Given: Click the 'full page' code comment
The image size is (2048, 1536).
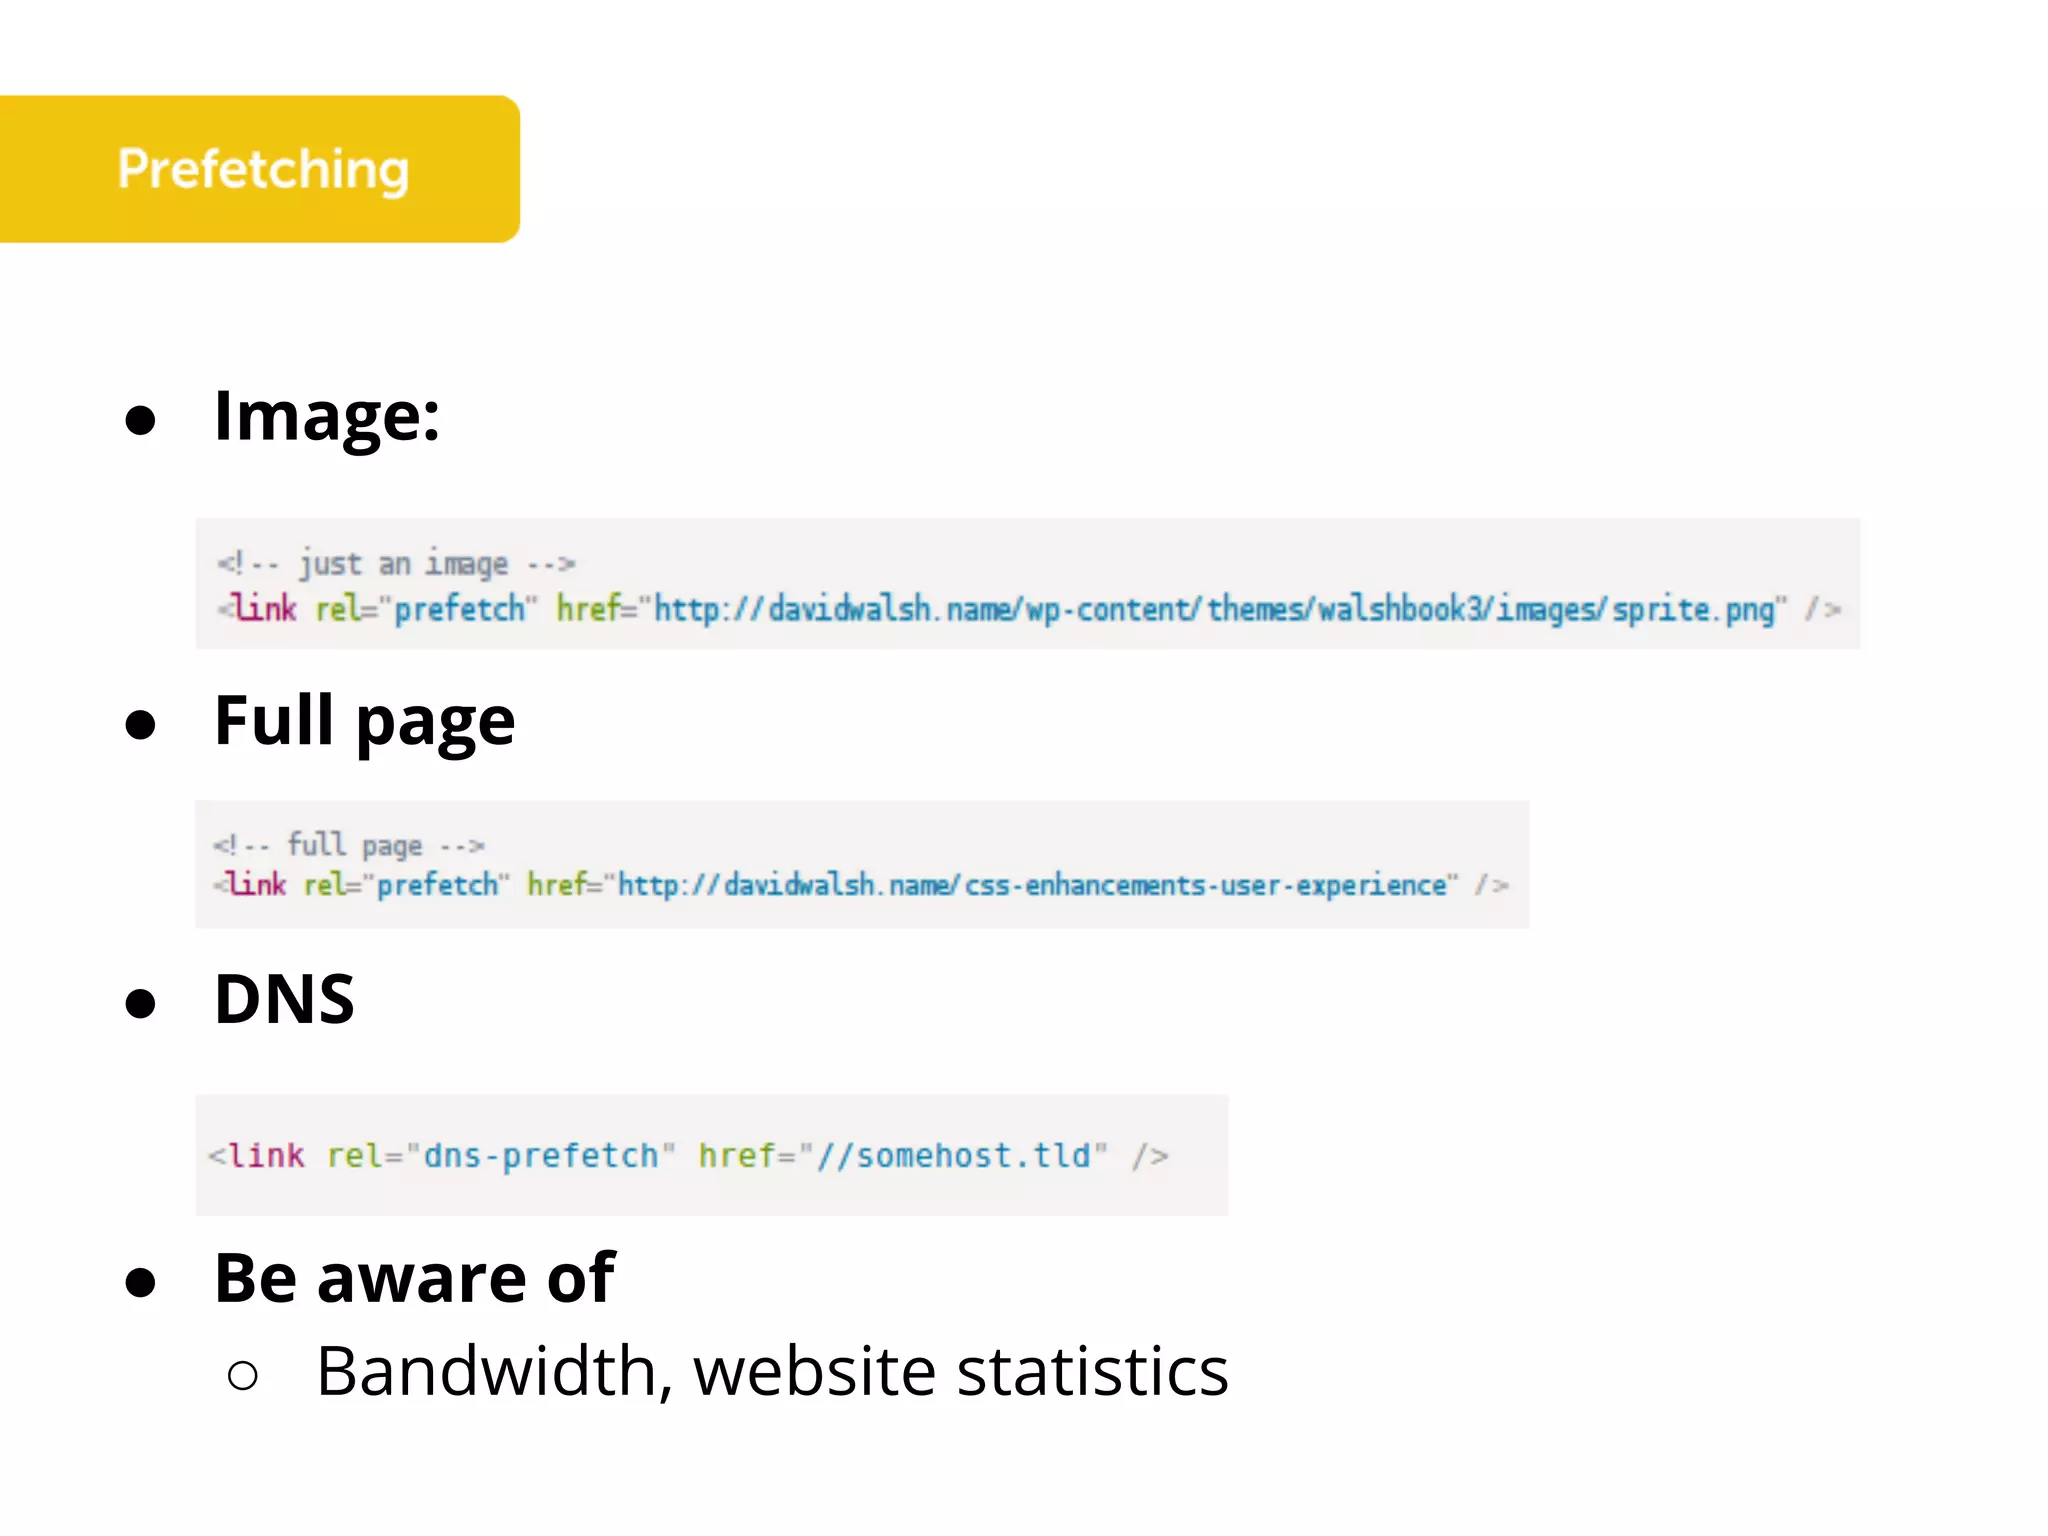Looking at the screenshot, I should coord(349,845).
